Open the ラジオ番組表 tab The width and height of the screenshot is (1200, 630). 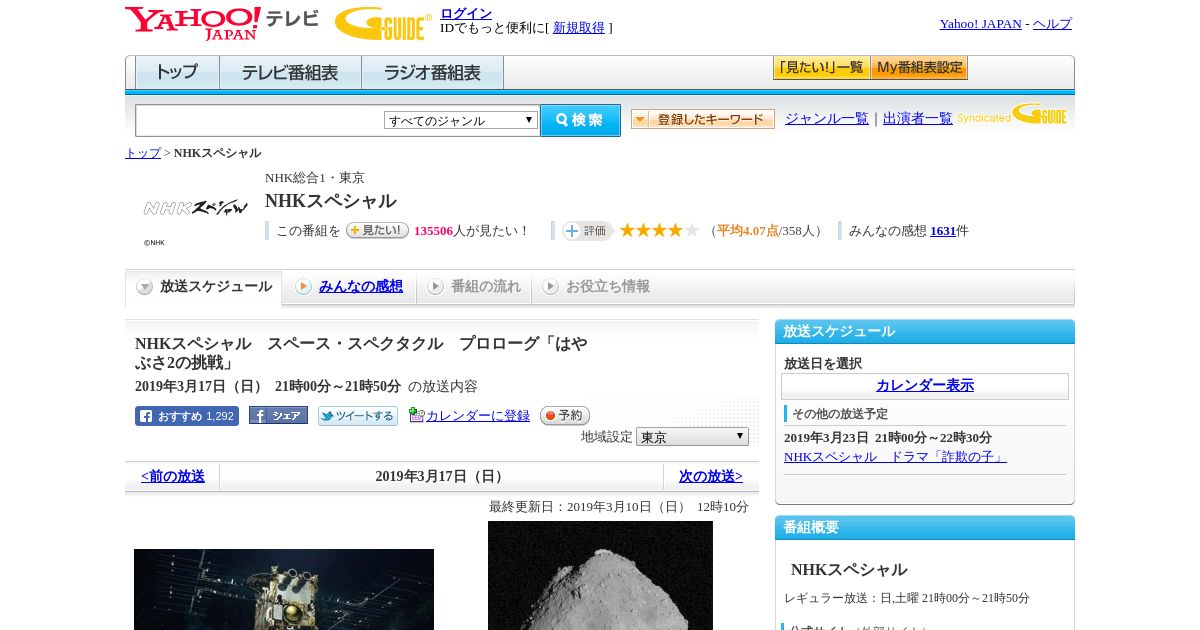pyautogui.click(x=432, y=73)
